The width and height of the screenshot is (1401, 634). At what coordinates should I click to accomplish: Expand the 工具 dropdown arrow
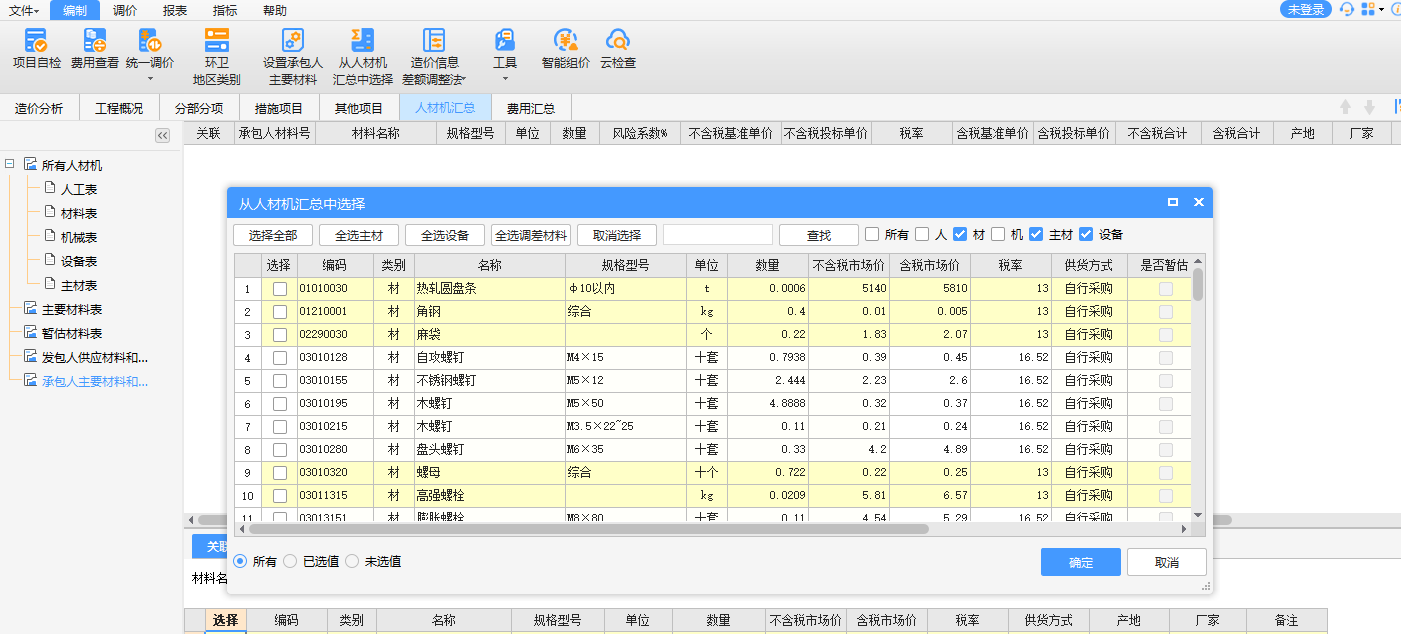pyautogui.click(x=505, y=78)
